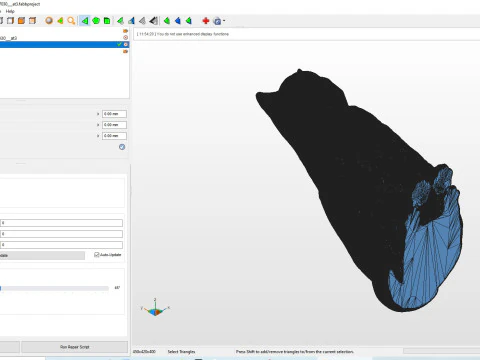Image resolution: width=480 pixels, height=360 pixels.
Task: Choose the green pentagon Select Surfaces tool
Action: point(96,21)
